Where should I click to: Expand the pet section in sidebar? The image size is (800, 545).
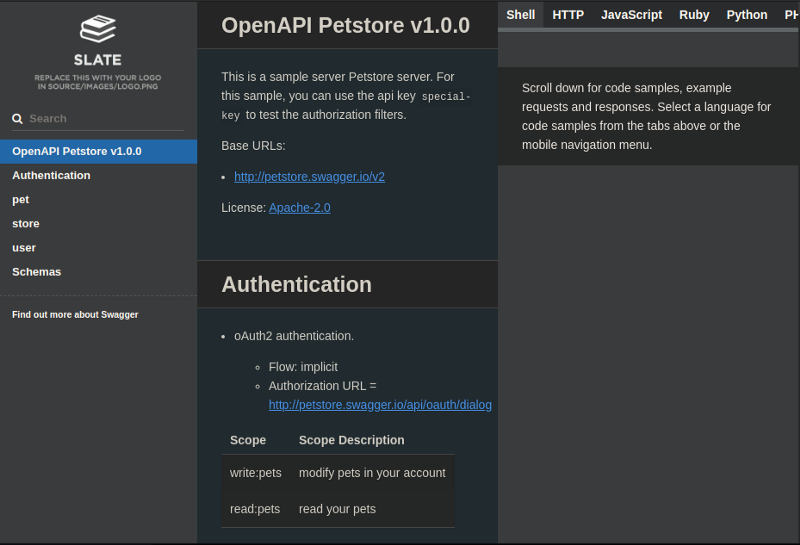click(21, 199)
